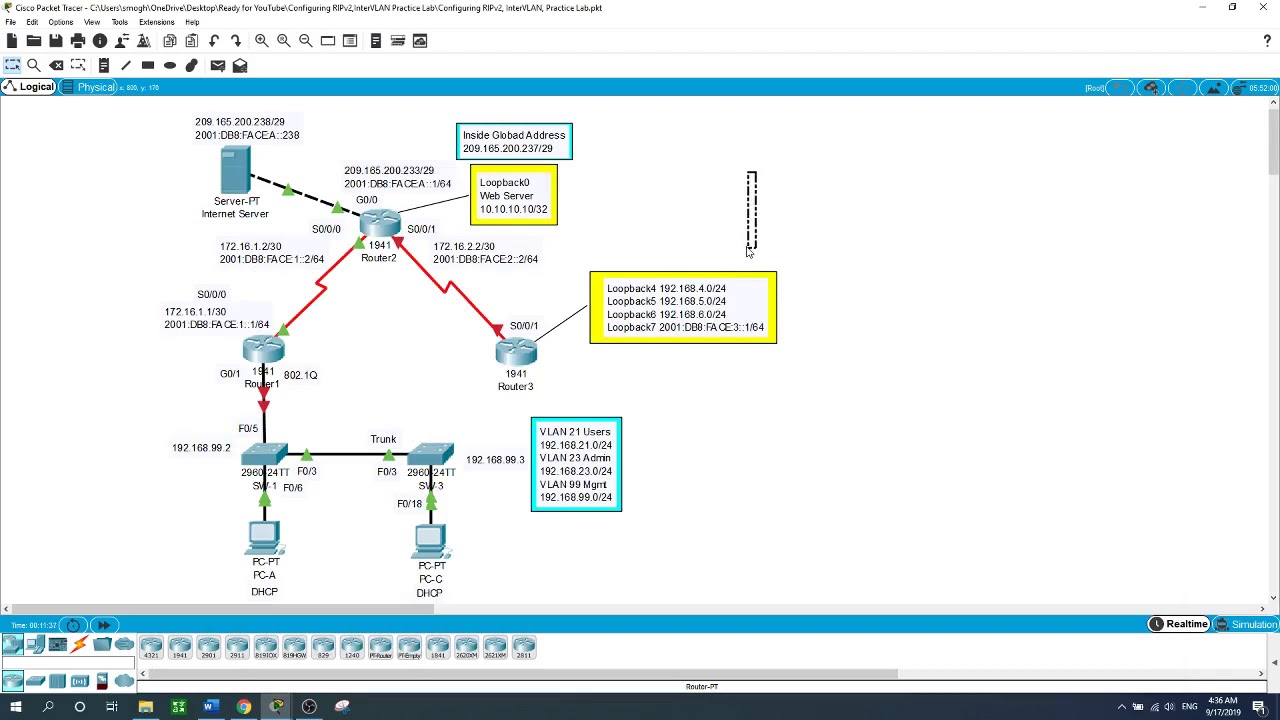Choose the Draw Line tool
The width and height of the screenshot is (1280, 720).
pyautogui.click(x=125, y=65)
